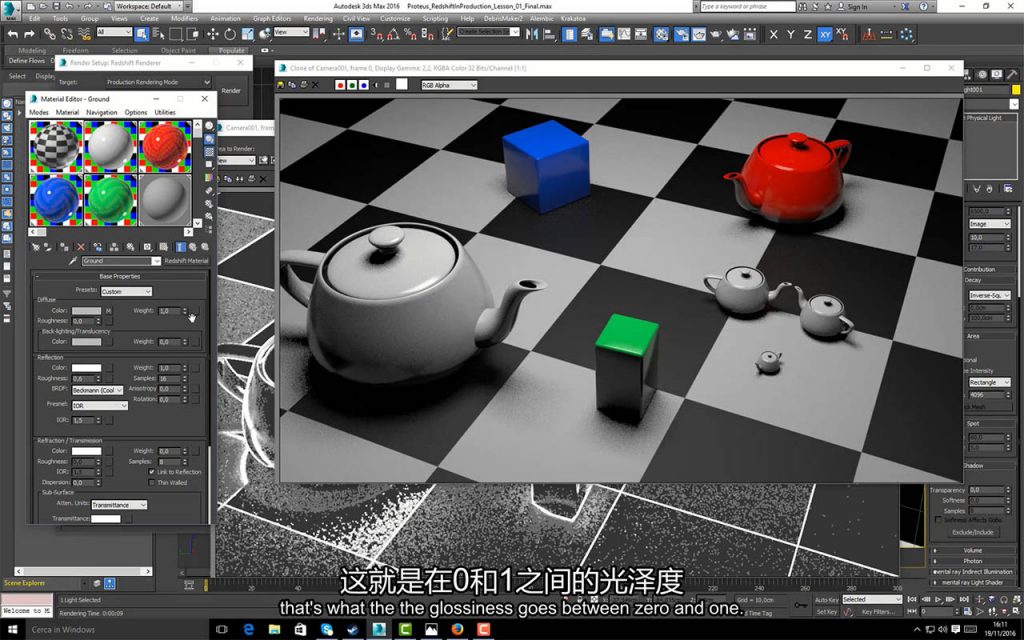This screenshot has height=640, width=1024.
Task: Toggle Alpha channel display in render window
Action: coord(376,85)
